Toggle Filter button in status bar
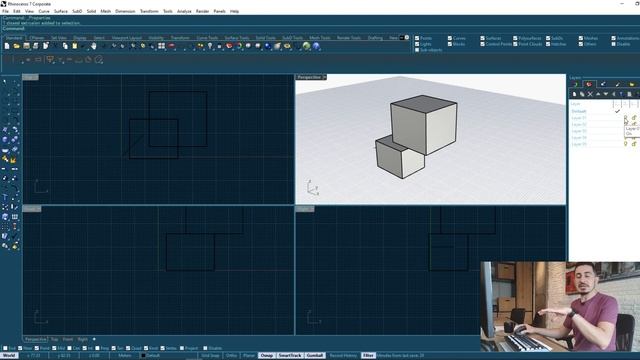The width and height of the screenshot is (640, 360). tap(368, 356)
